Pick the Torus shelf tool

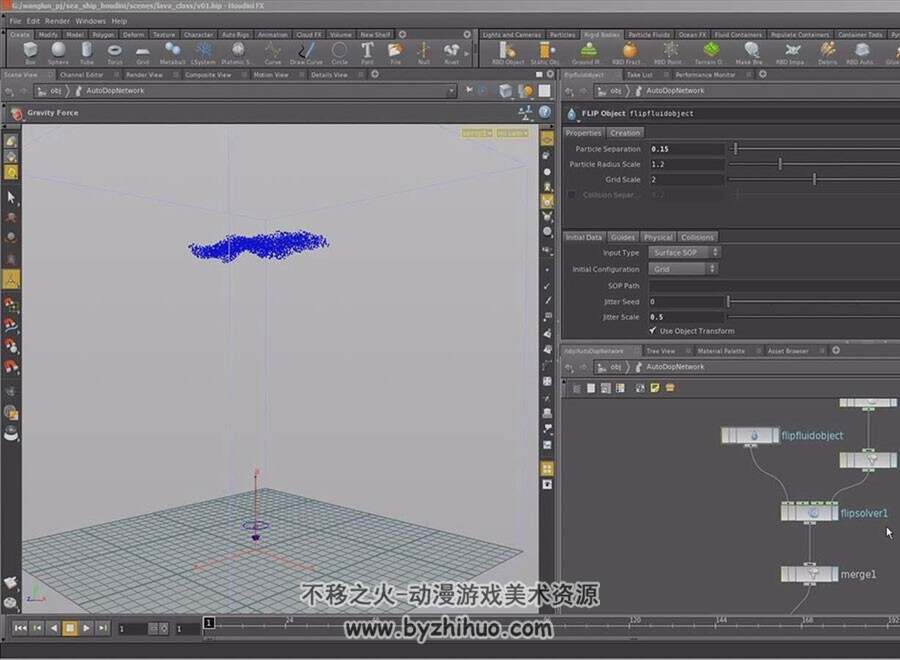click(x=115, y=53)
